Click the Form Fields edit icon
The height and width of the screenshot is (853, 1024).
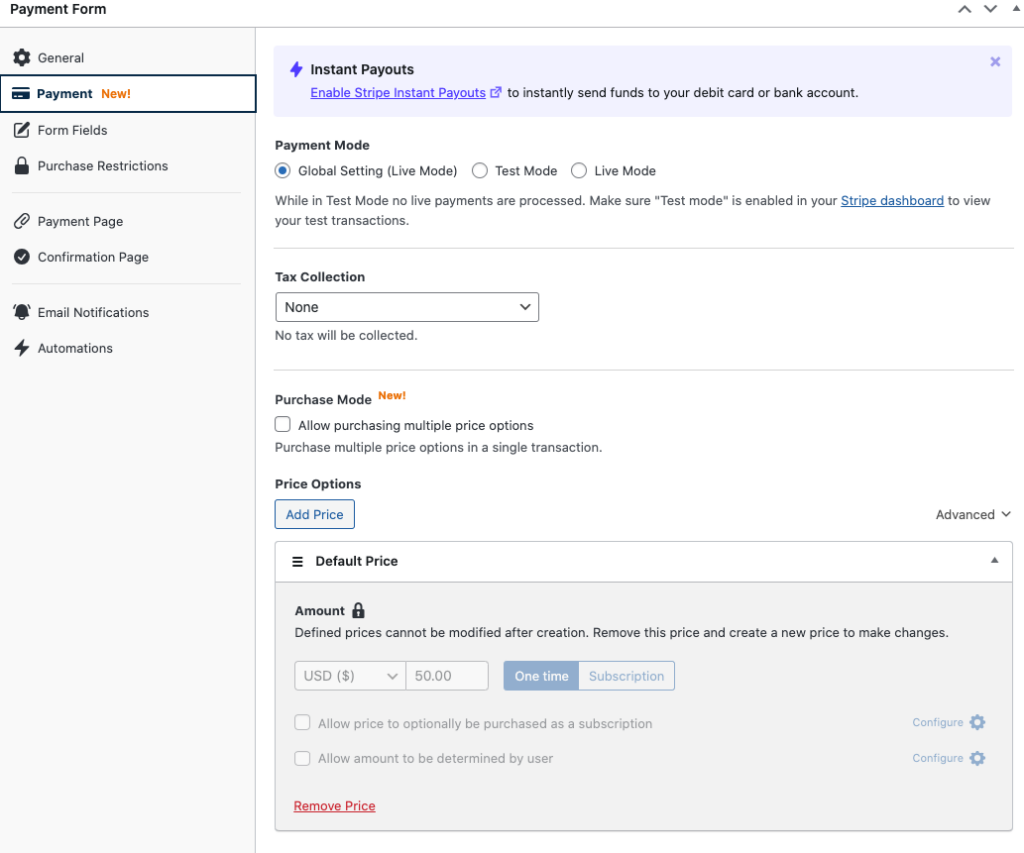21,130
